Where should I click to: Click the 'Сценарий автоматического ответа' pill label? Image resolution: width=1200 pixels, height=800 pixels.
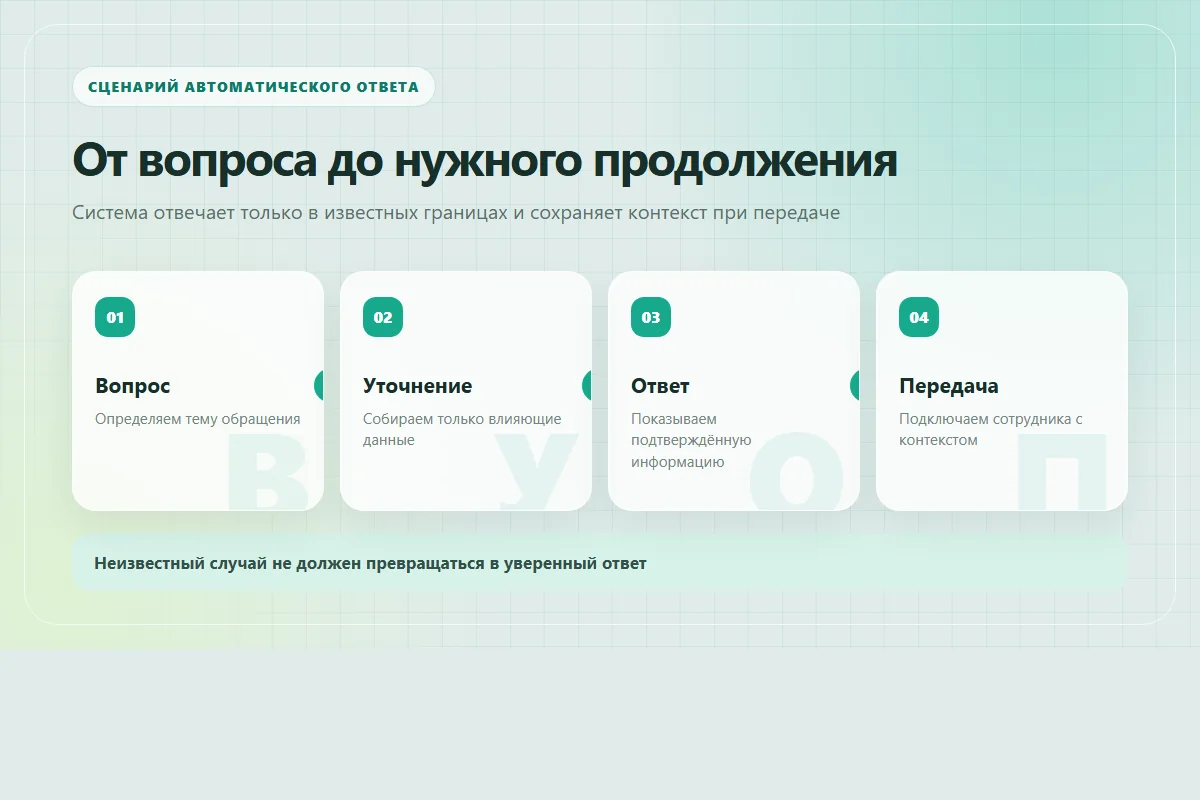(x=253, y=86)
